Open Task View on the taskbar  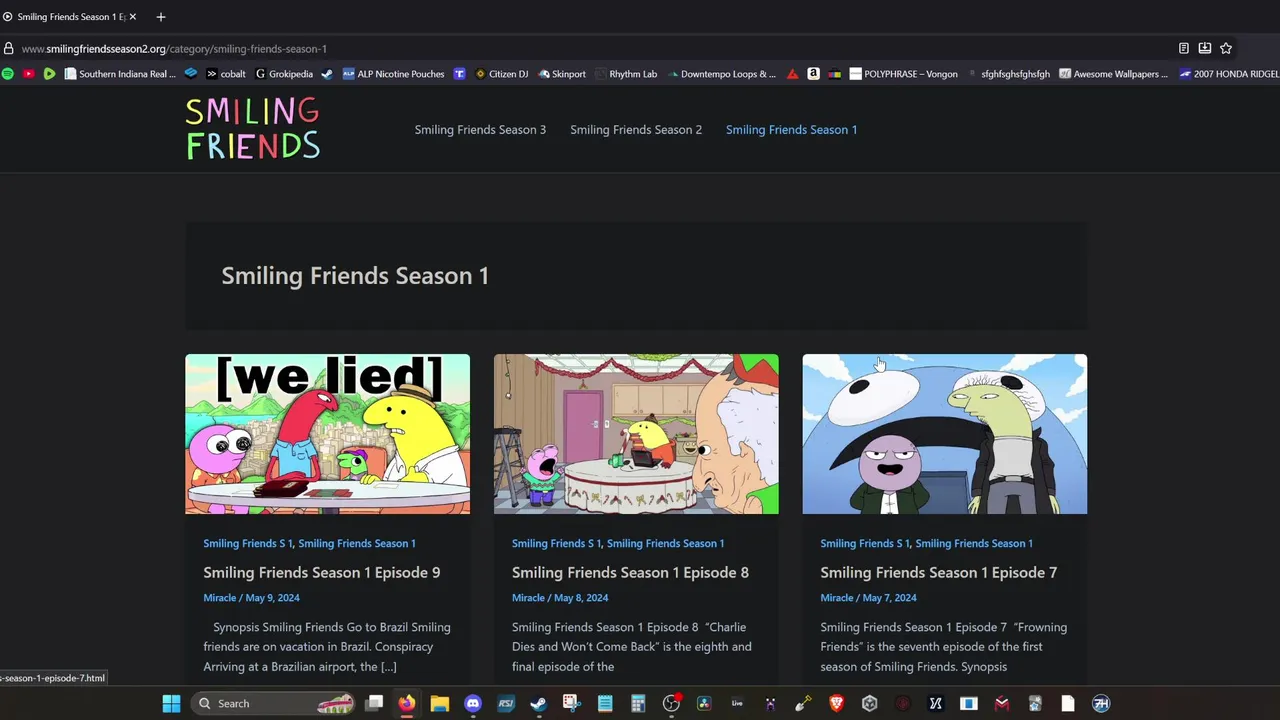374,703
